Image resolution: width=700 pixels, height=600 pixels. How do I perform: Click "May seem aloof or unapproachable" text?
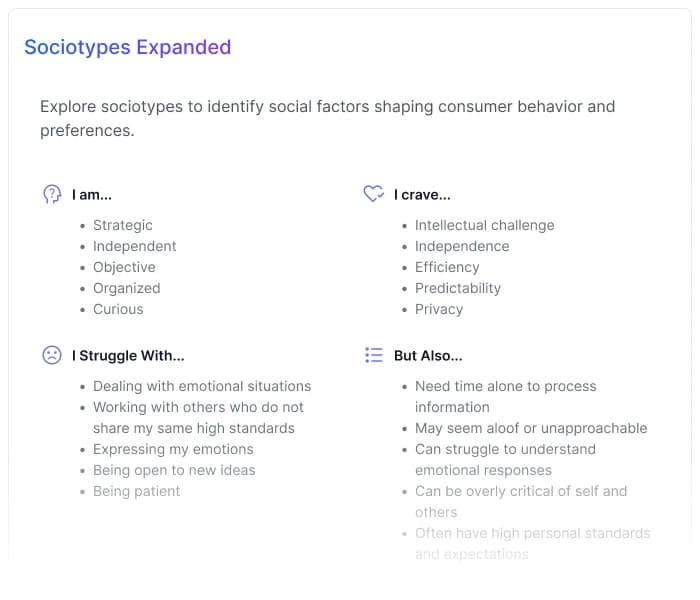(531, 428)
